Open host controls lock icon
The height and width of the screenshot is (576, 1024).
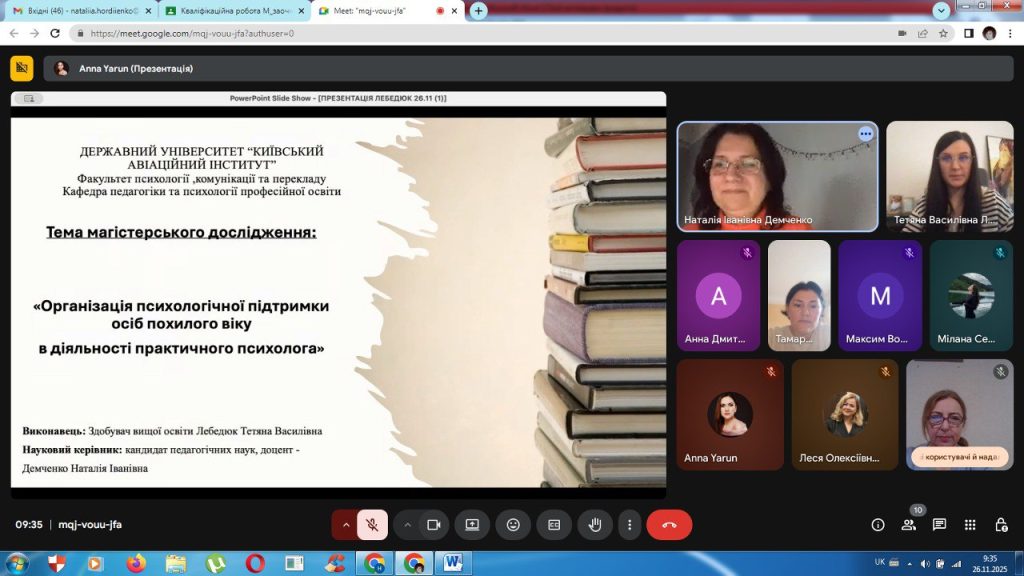point(1001,525)
